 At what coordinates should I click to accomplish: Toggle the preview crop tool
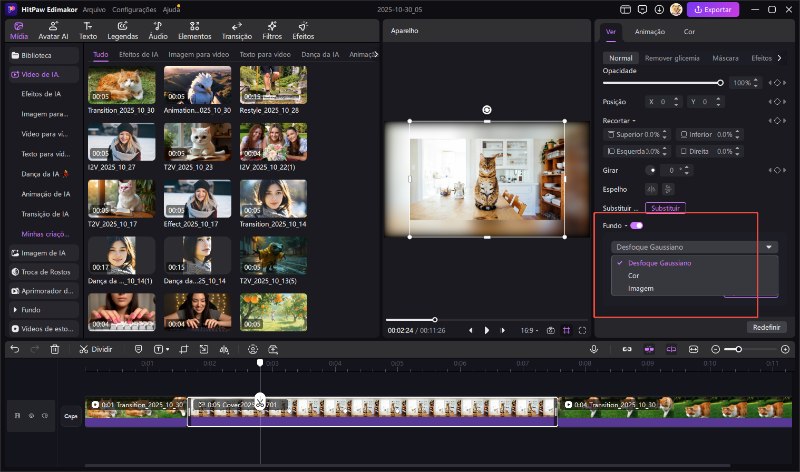point(566,331)
